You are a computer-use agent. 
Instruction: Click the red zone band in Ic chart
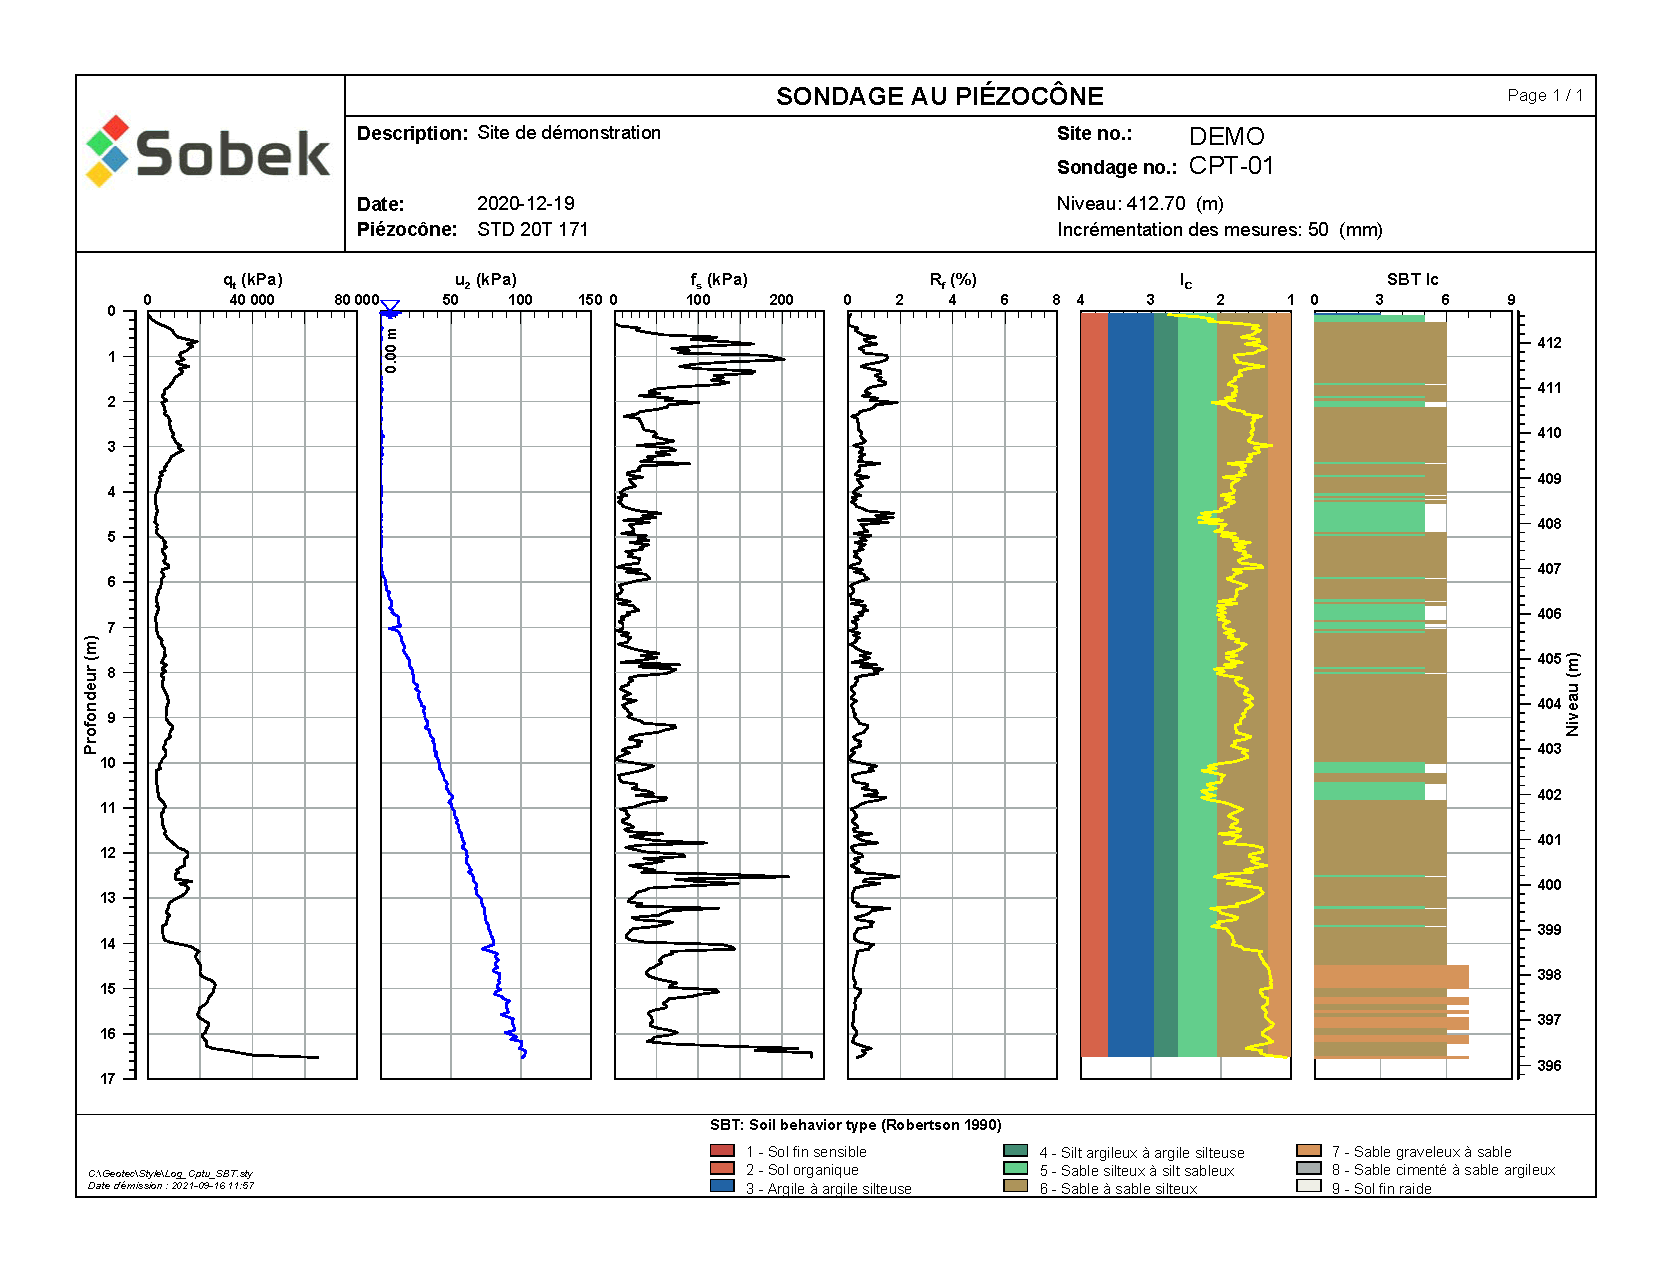1094,685
